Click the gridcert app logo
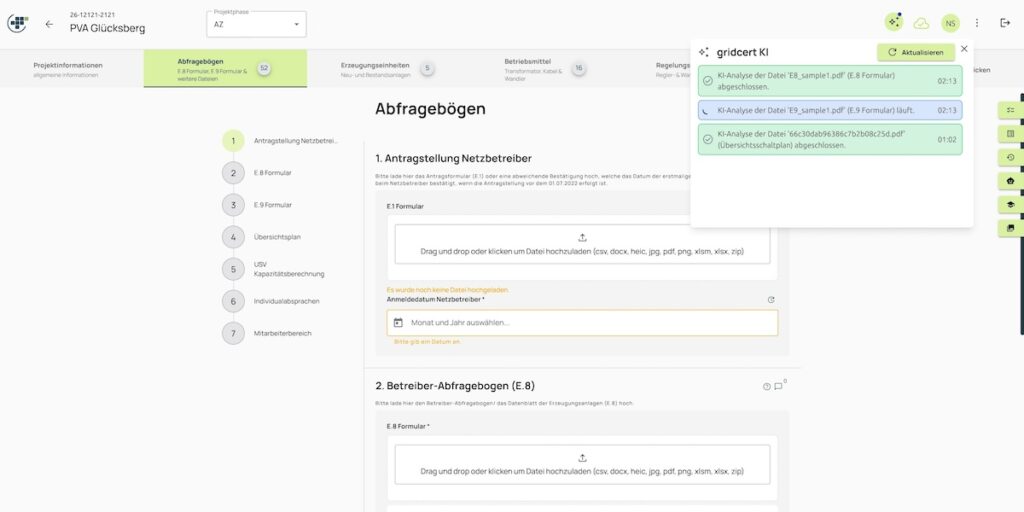 click(x=18, y=24)
